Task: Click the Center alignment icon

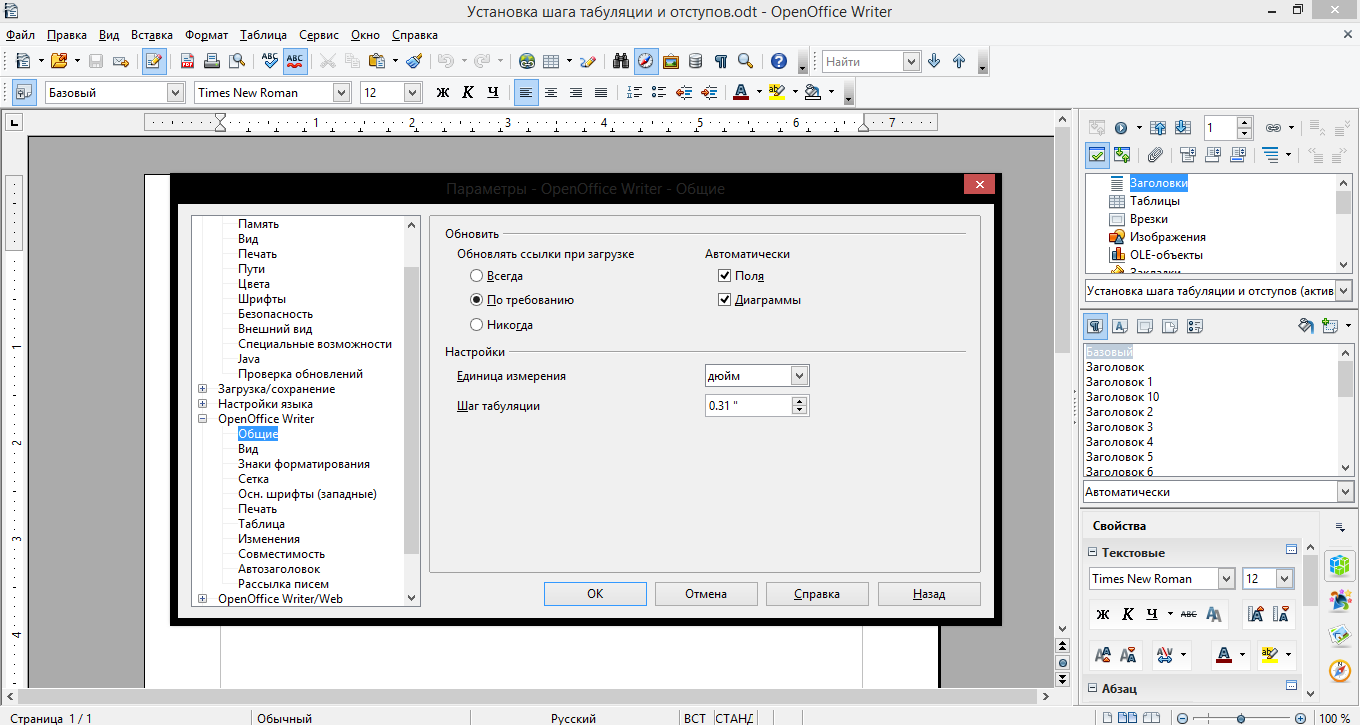Action: tap(551, 92)
